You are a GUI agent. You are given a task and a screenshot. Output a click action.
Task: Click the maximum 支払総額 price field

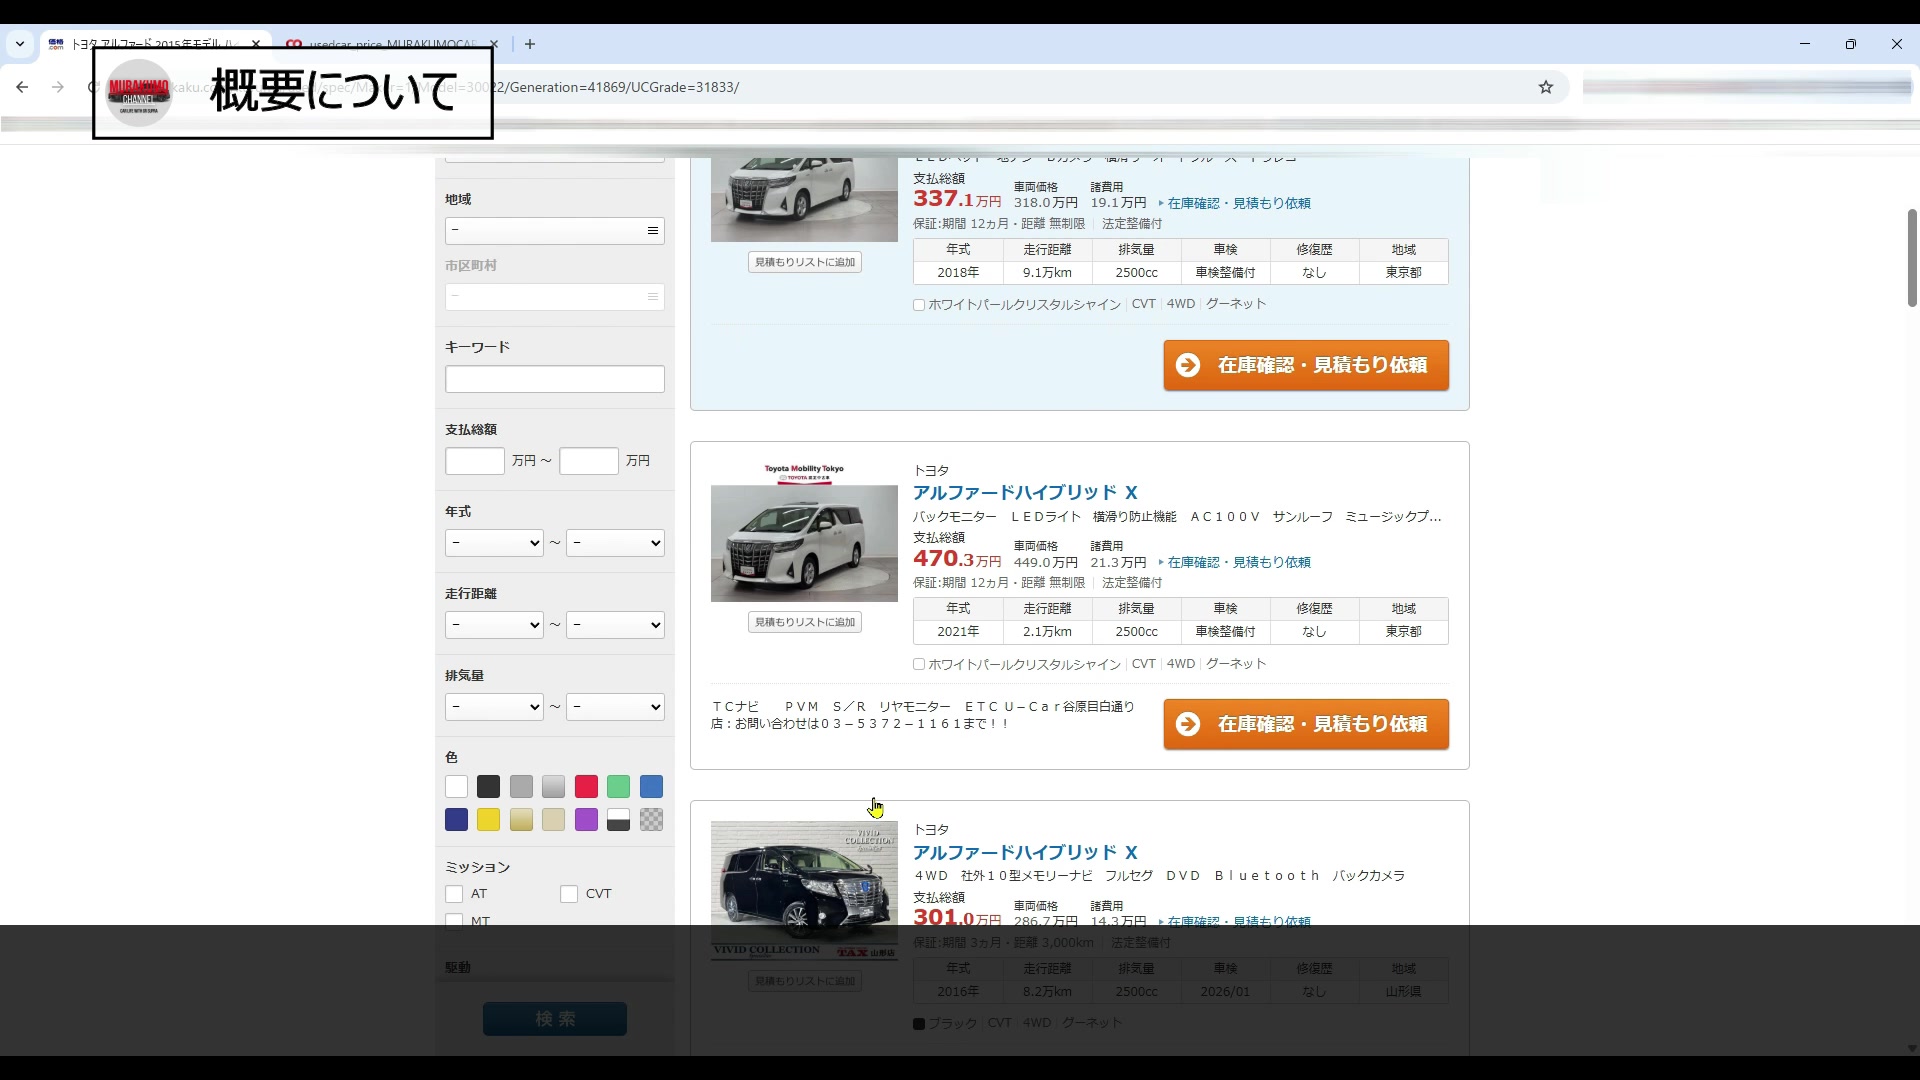pyautogui.click(x=589, y=461)
